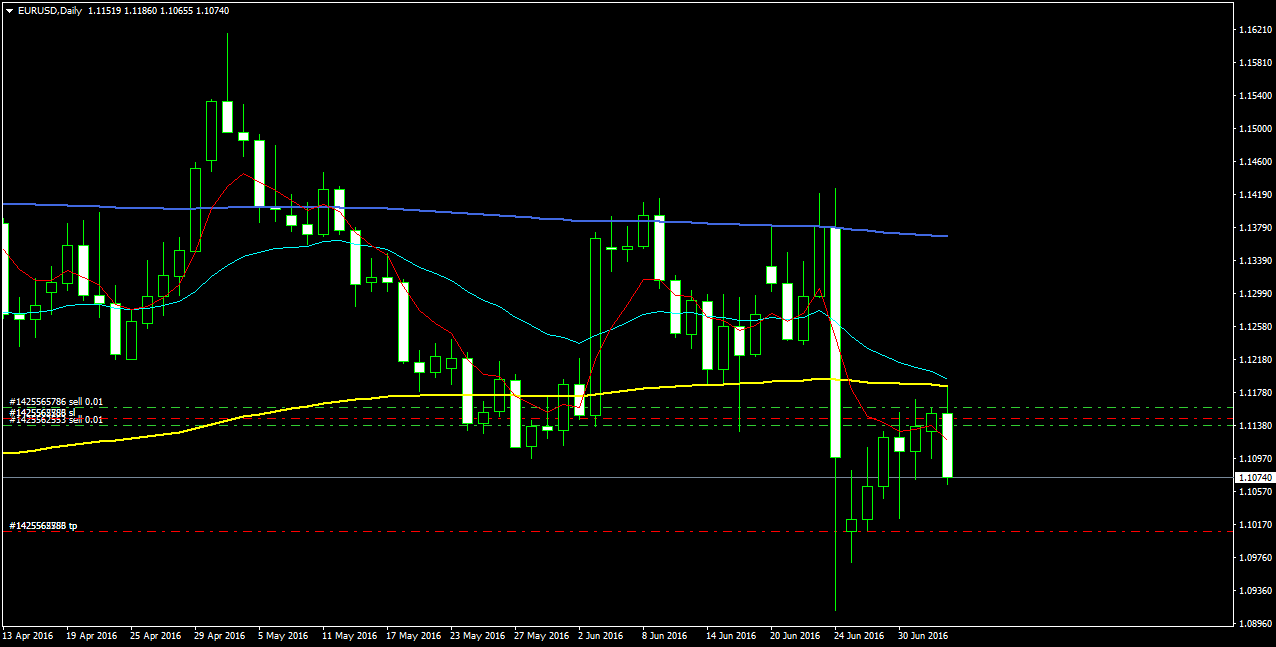This screenshot has width=1276, height=647.
Task: Click the 1.09760 price scale label
Action: coord(1256,558)
